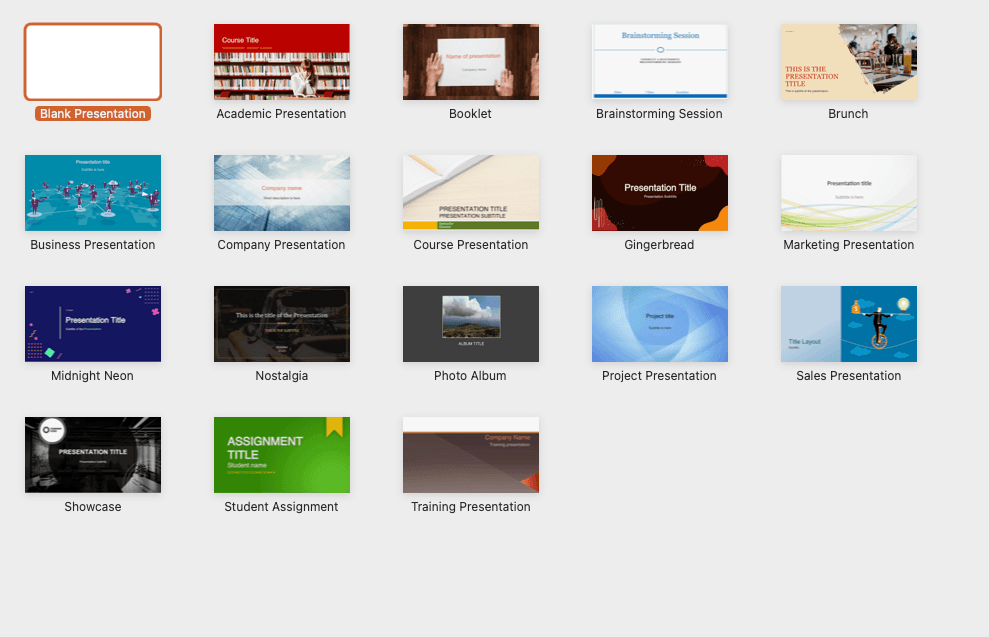This screenshot has height=637, width=989.
Task: Click the Photo Album label text
Action: pos(470,375)
